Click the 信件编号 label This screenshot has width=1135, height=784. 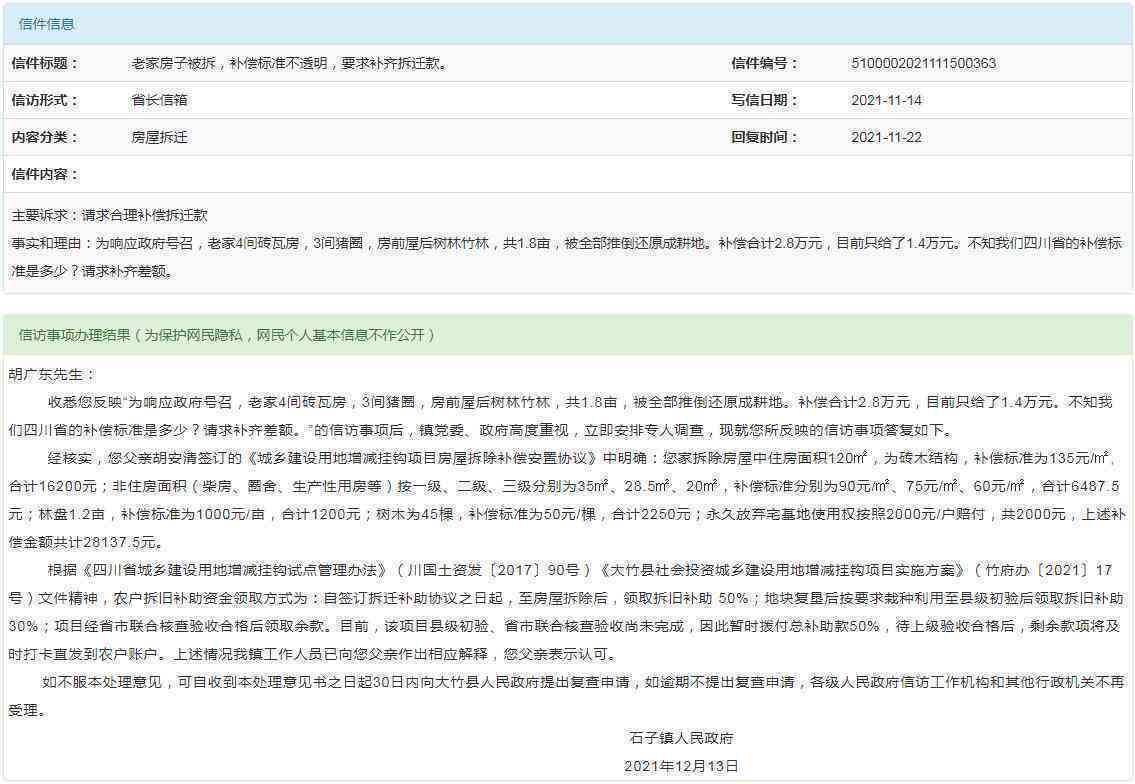point(764,64)
